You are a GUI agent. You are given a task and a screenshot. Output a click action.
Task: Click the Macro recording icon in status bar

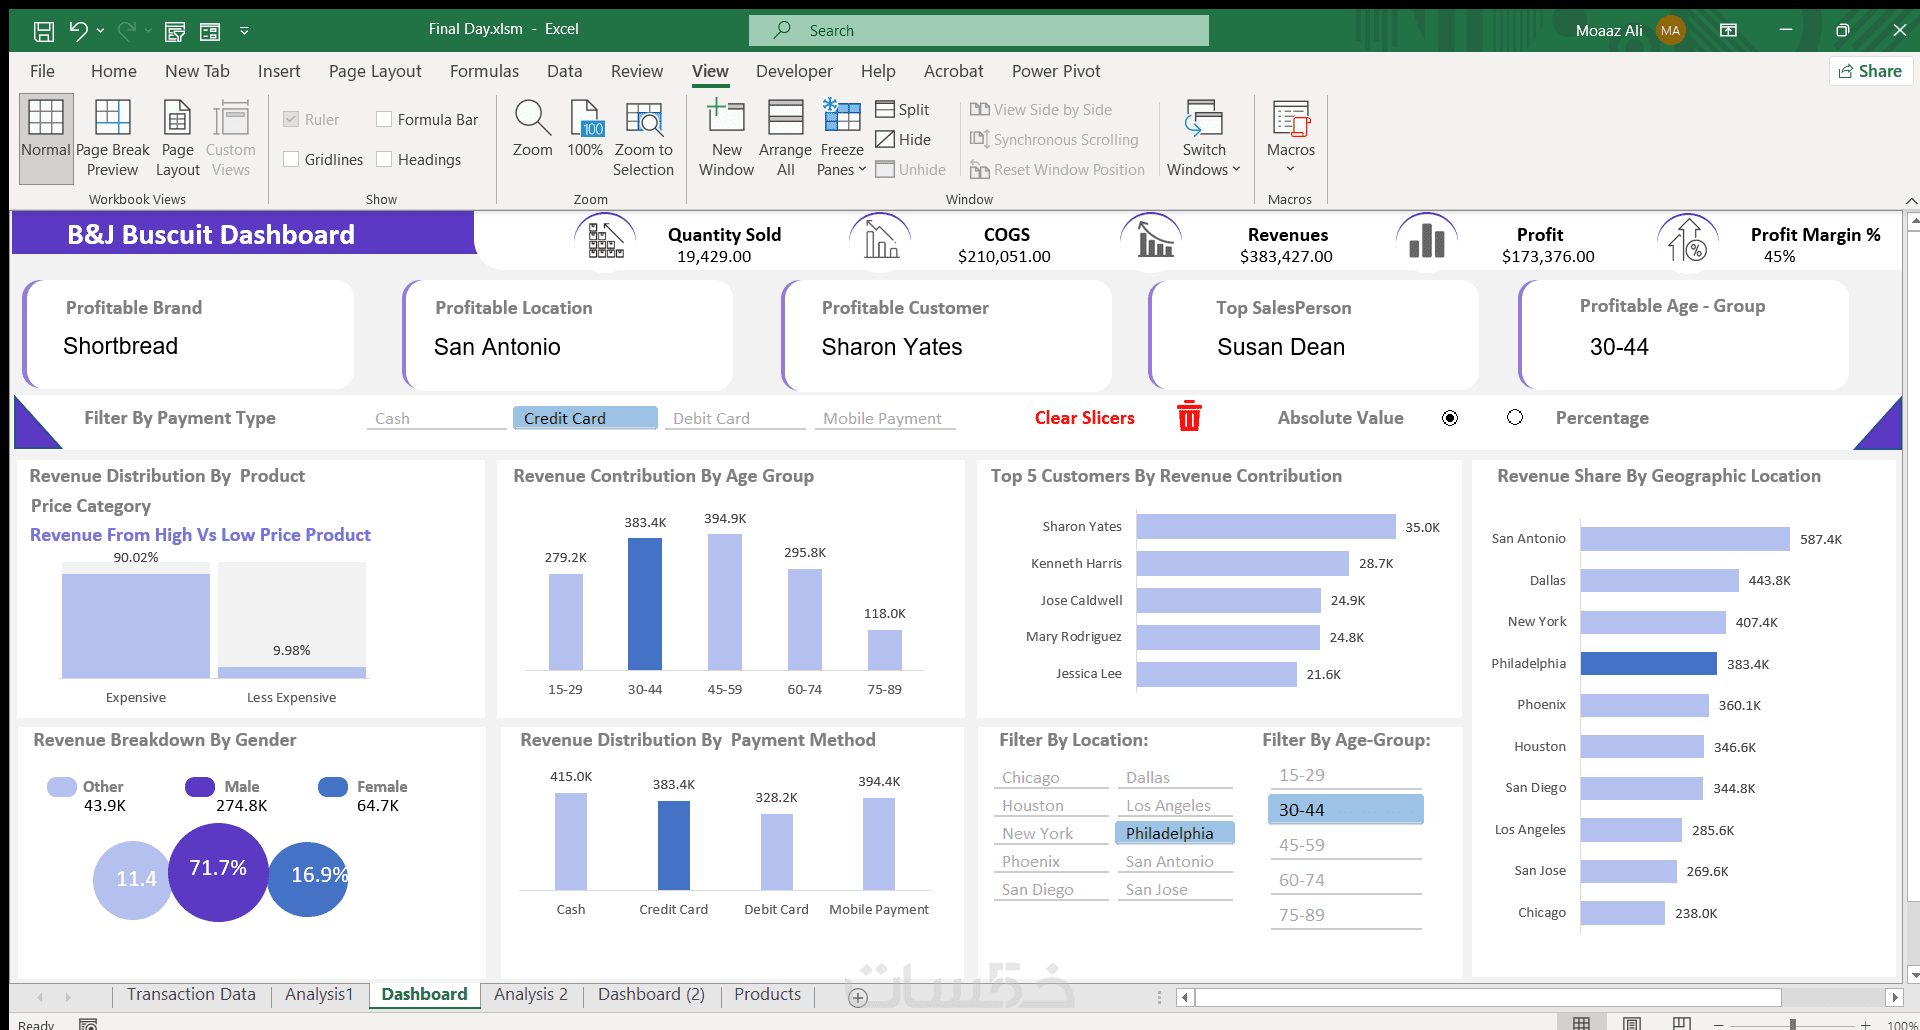88,1024
